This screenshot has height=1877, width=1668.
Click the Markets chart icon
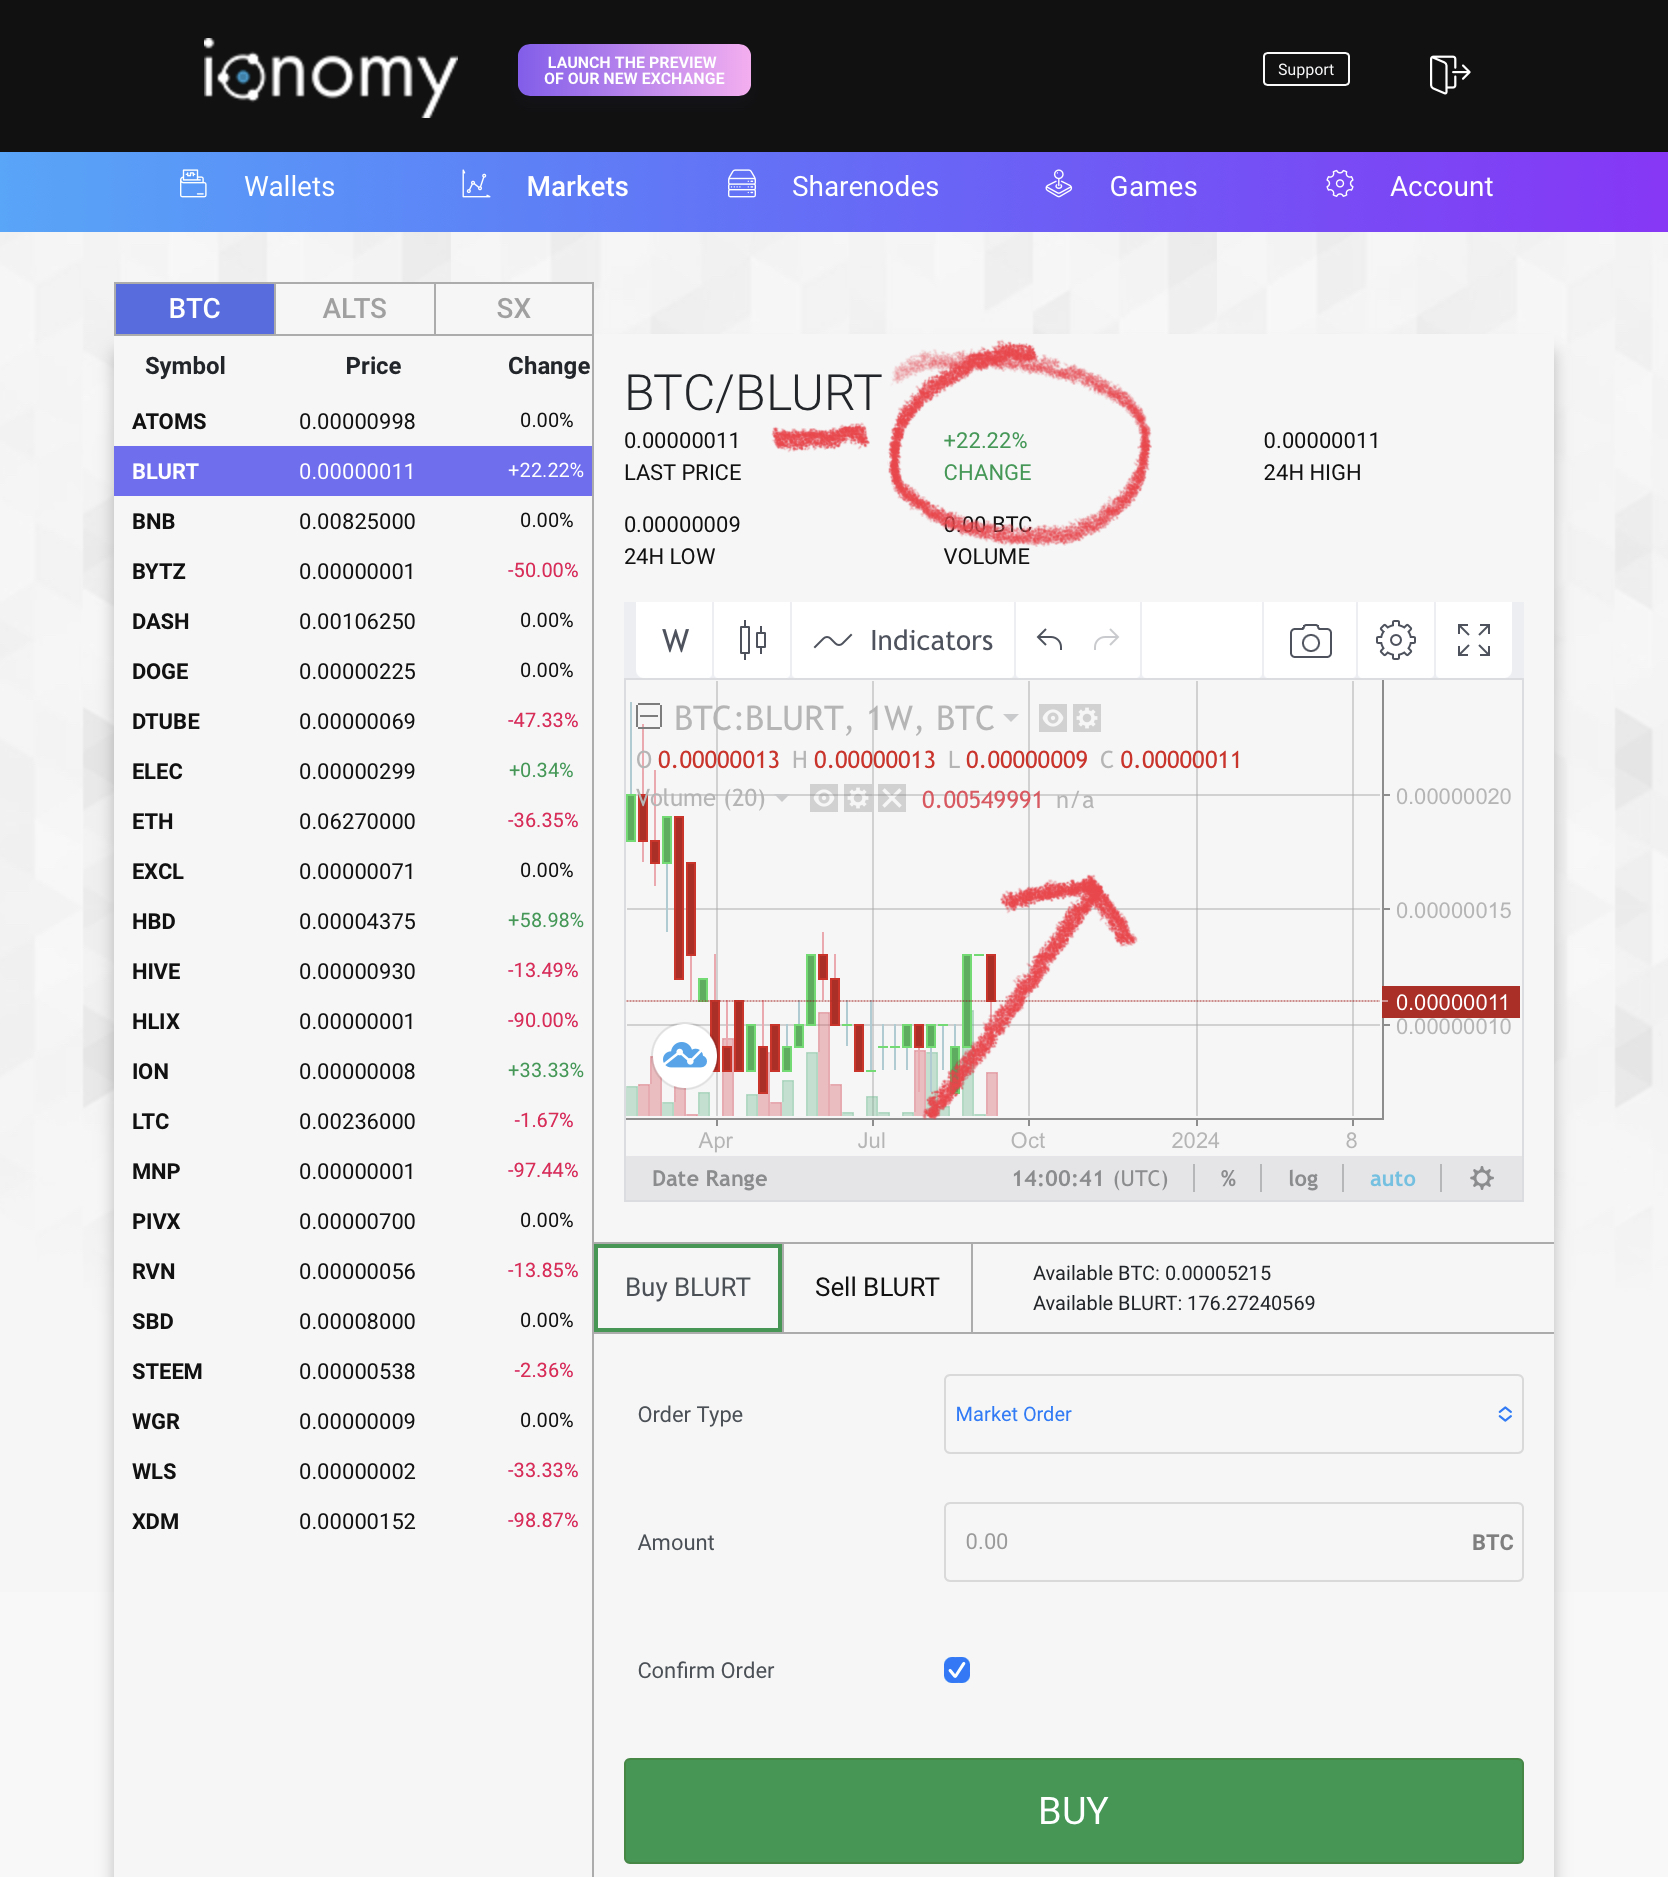pos(476,184)
